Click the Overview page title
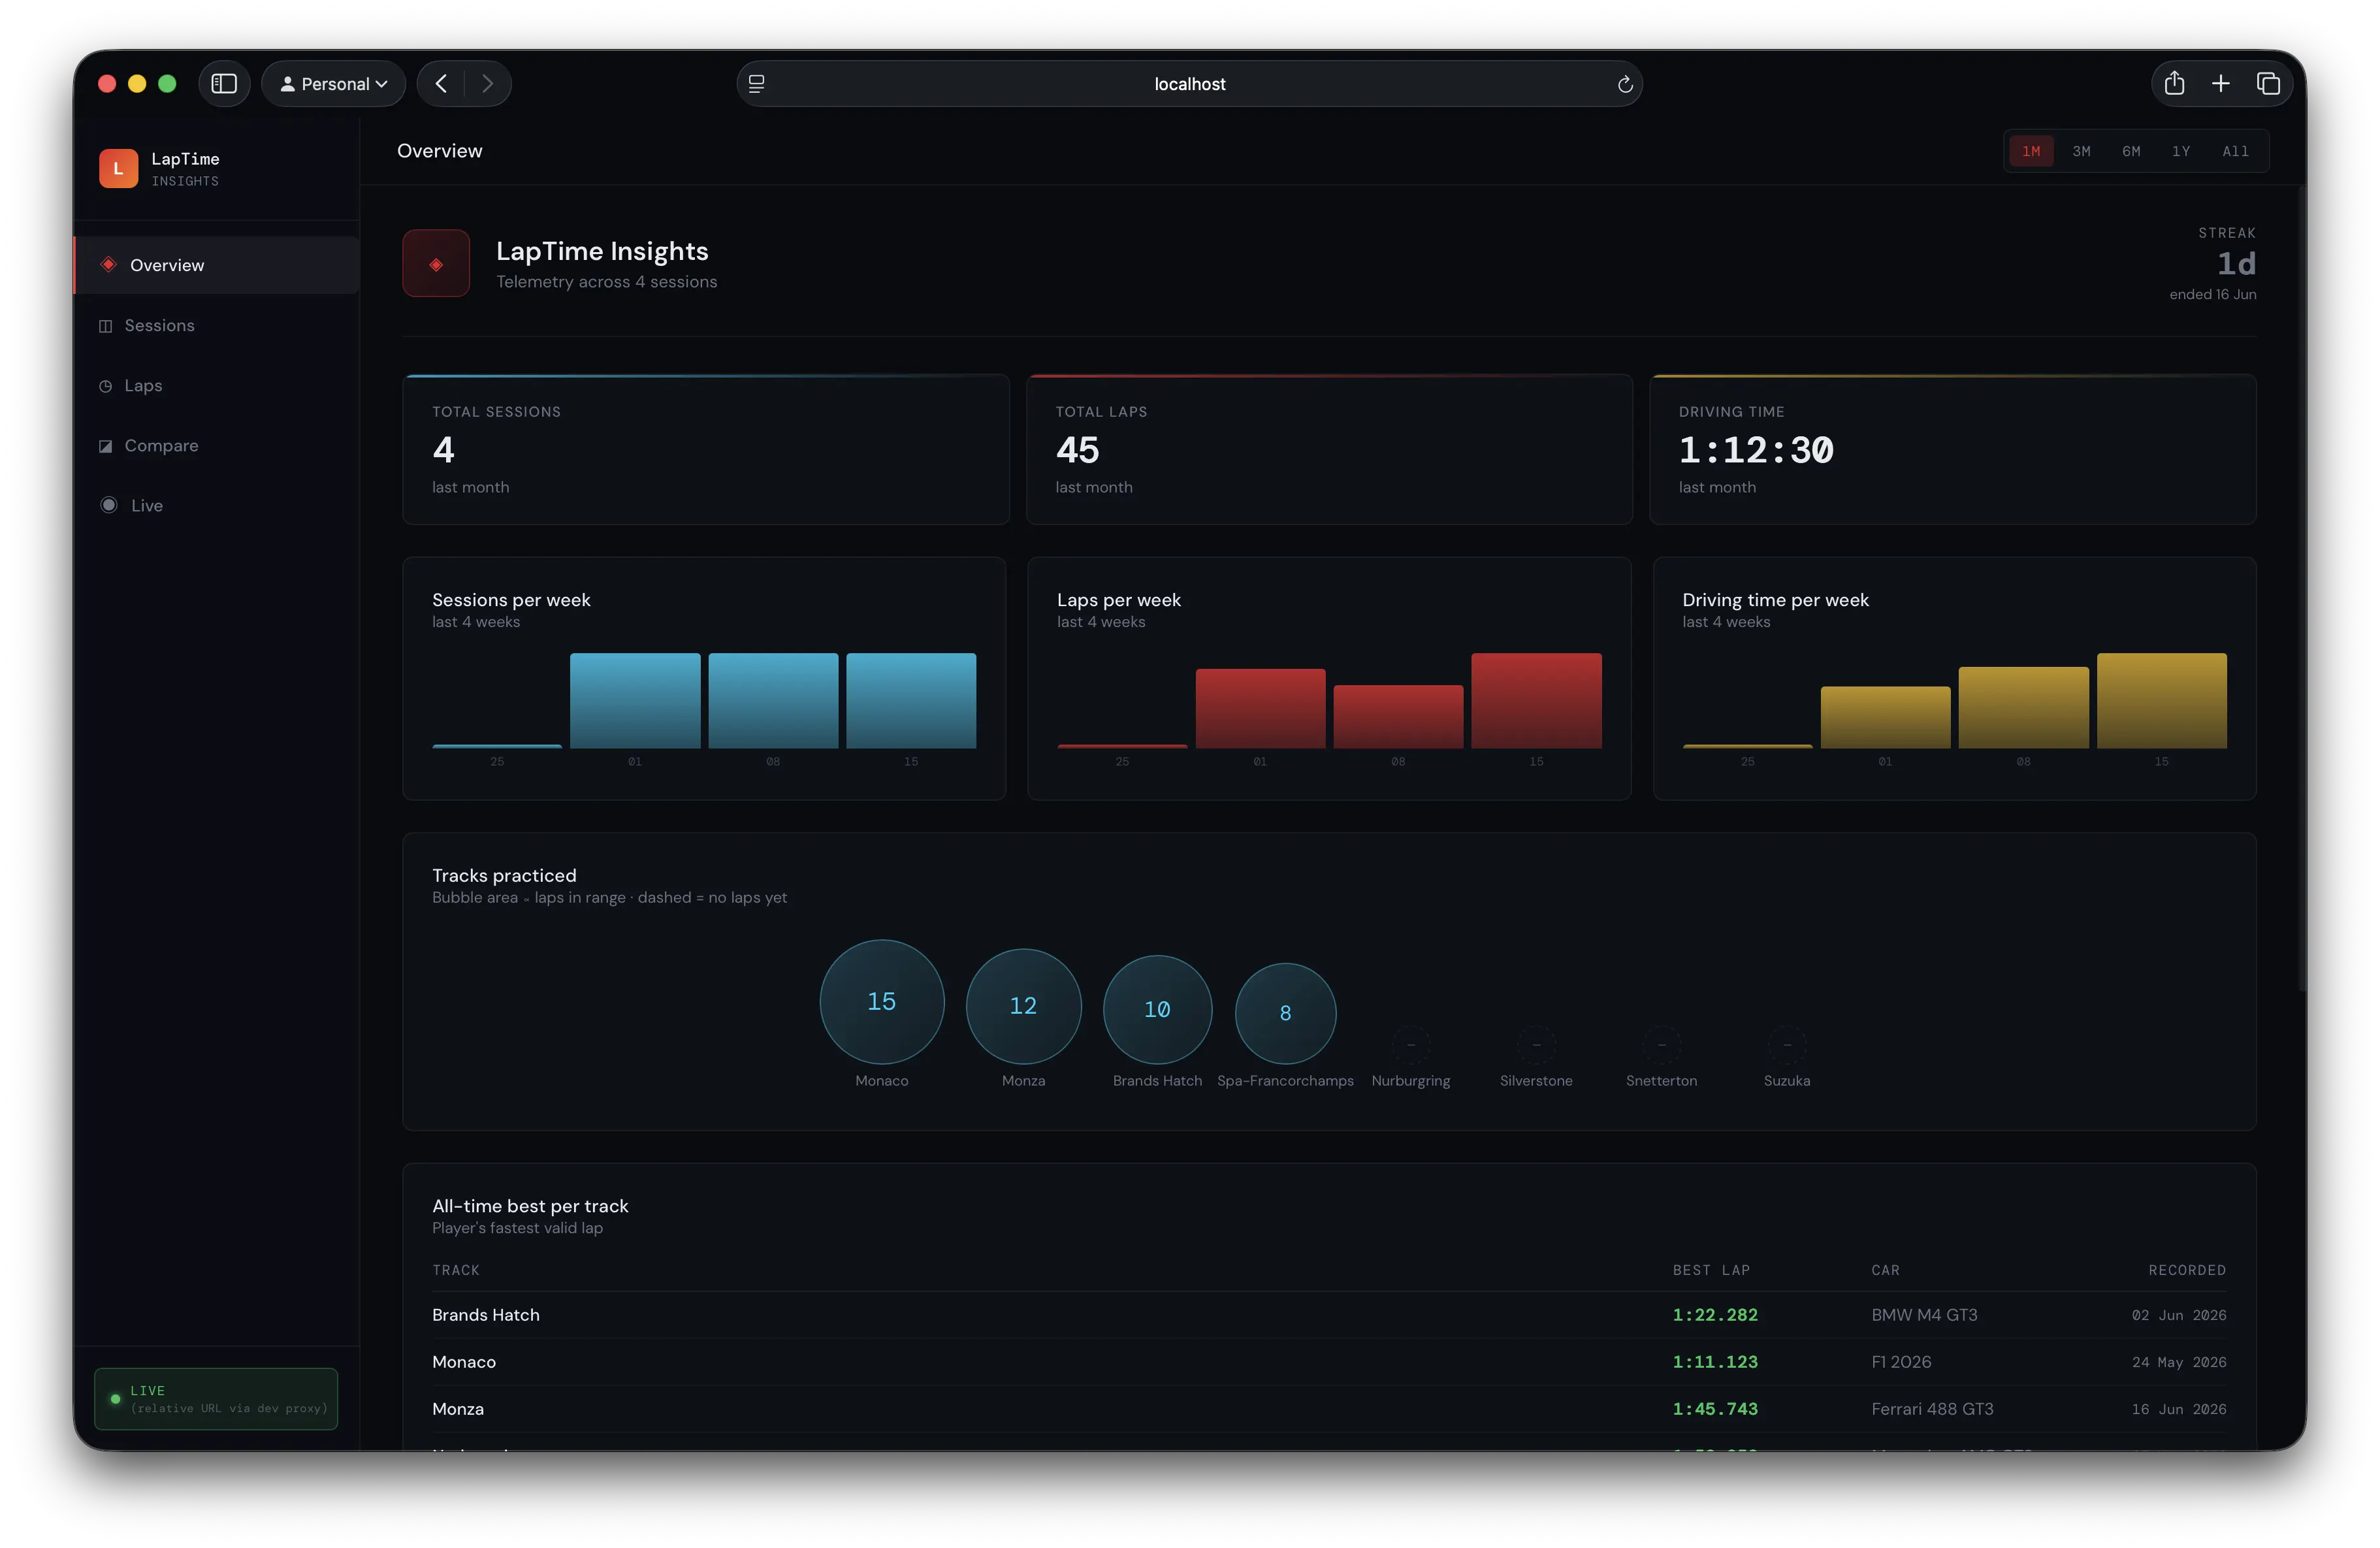The height and width of the screenshot is (1548, 2380). click(x=440, y=151)
